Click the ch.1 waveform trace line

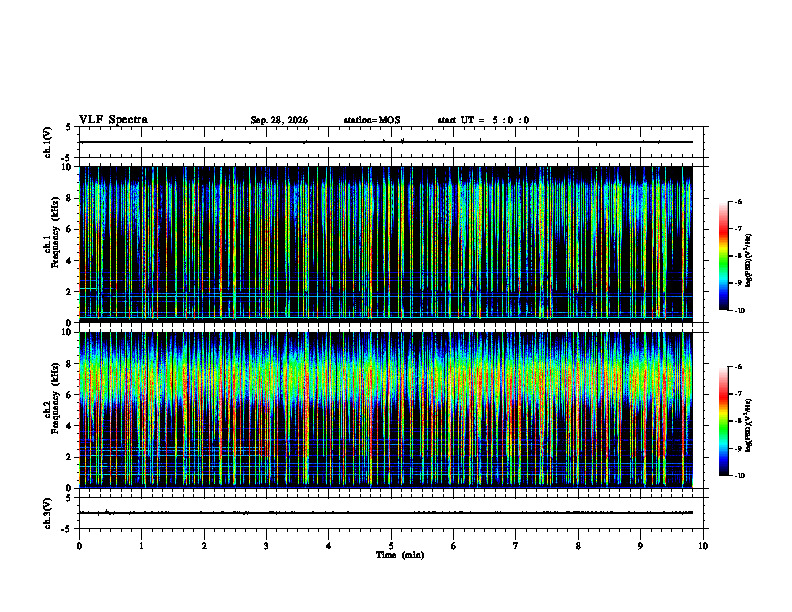tap(386, 142)
